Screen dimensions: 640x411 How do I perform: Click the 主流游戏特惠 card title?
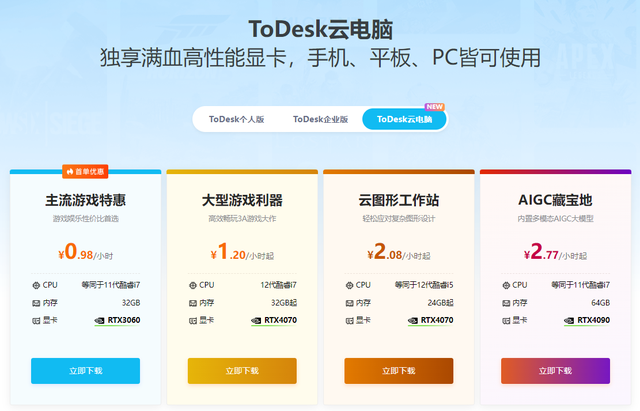[x=85, y=200]
